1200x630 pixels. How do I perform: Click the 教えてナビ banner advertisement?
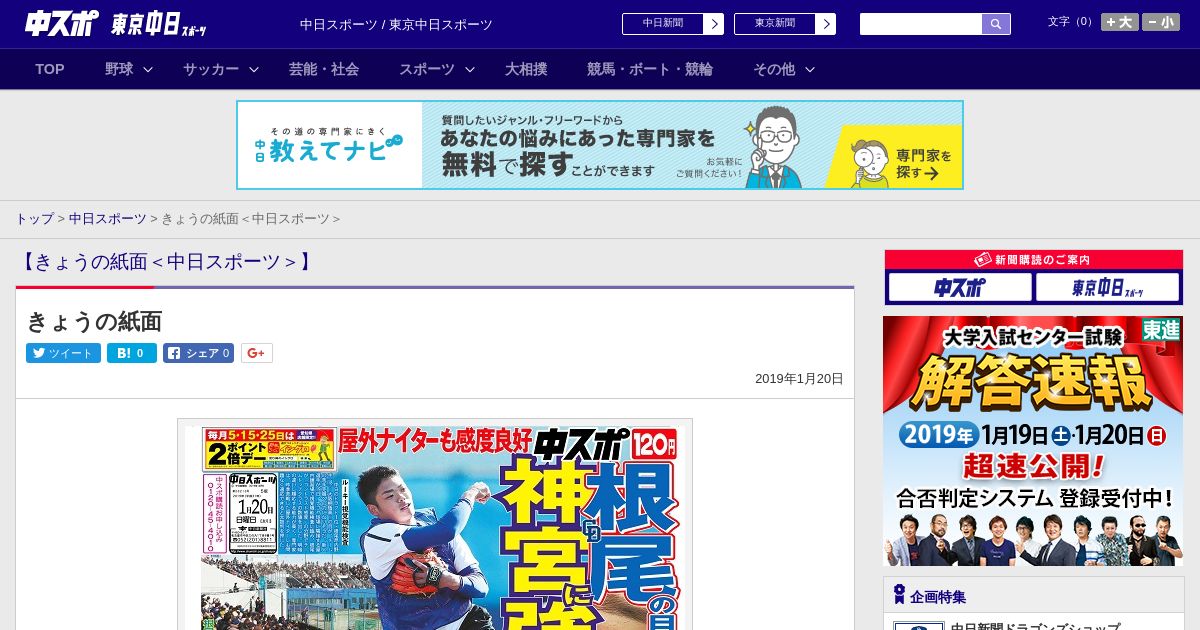point(600,145)
